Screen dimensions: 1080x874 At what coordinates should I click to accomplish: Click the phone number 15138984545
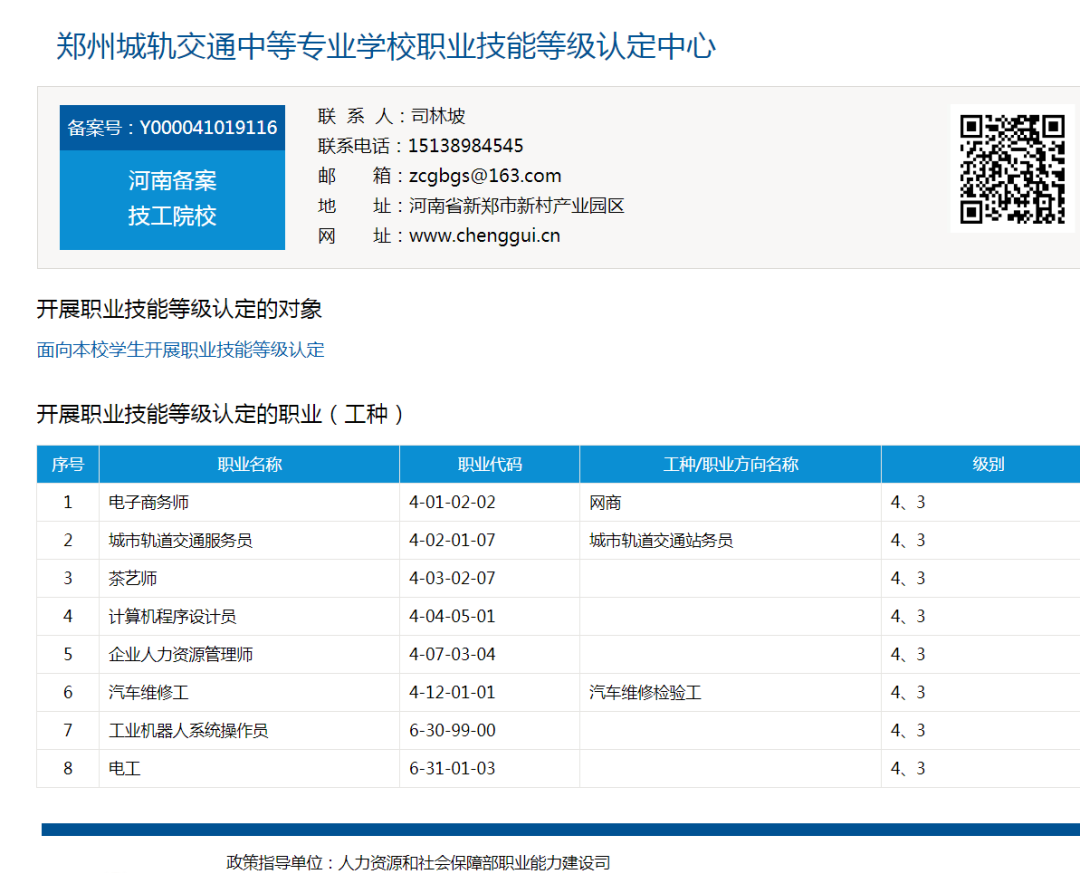click(x=465, y=146)
